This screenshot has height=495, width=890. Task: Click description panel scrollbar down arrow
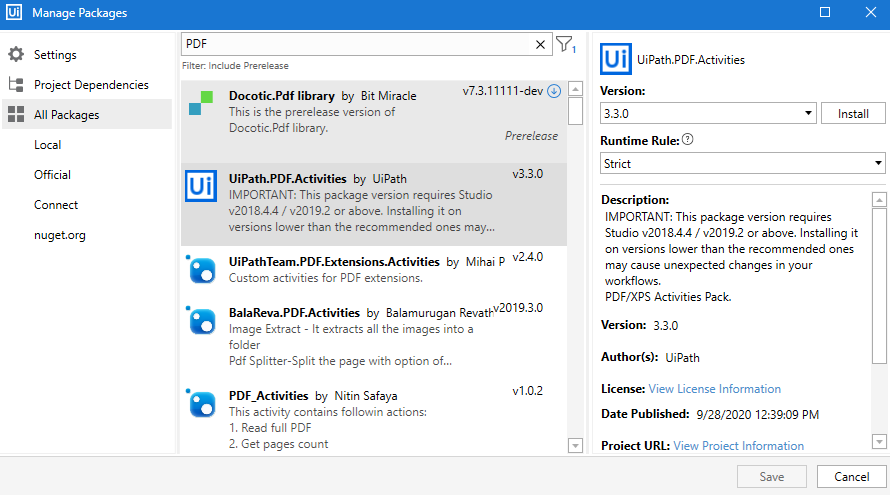point(879,441)
